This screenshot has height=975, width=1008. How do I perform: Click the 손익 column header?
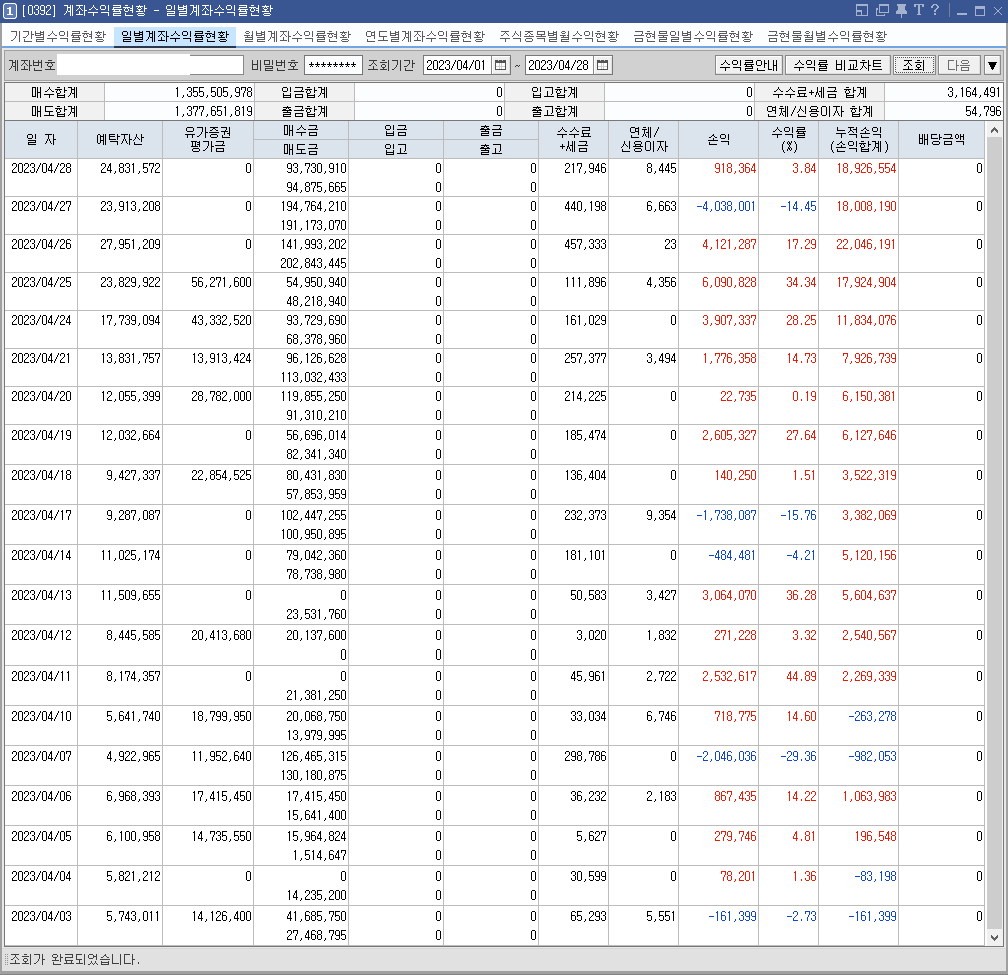coord(719,139)
